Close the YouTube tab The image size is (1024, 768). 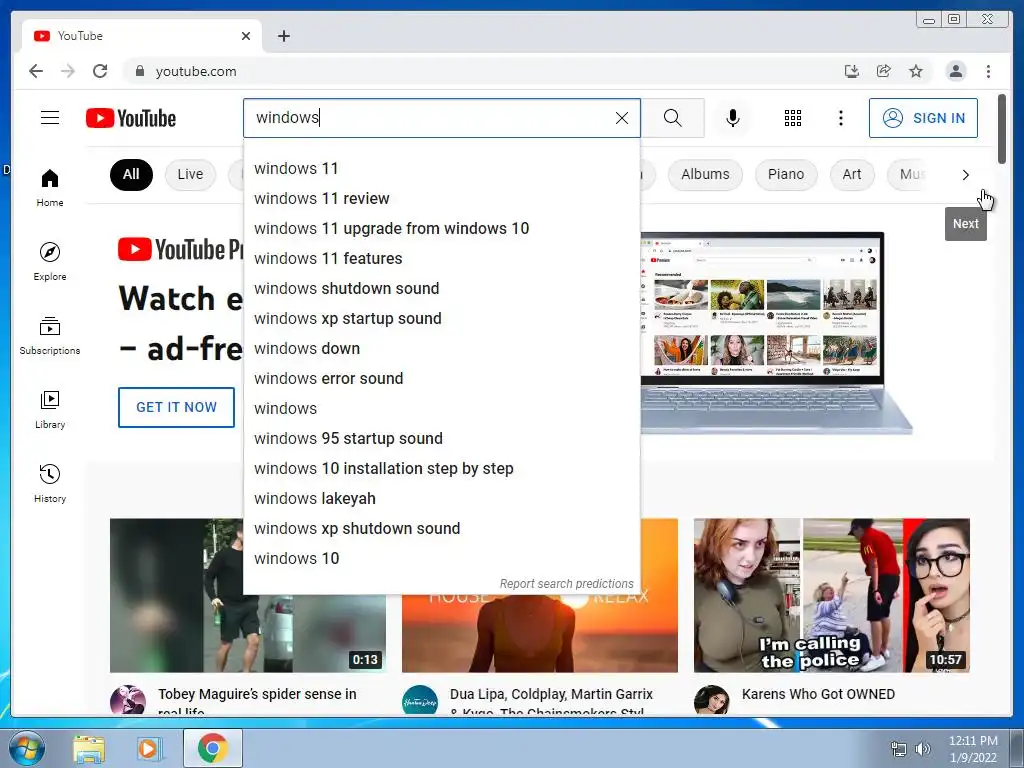(246, 36)
